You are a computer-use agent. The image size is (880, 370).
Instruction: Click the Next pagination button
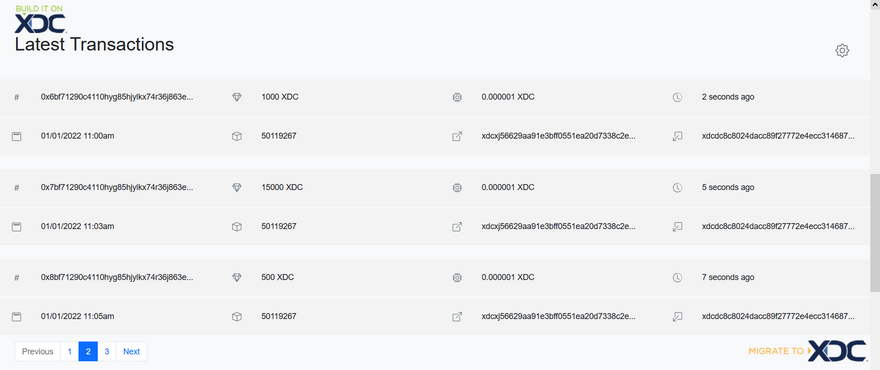[131, 351]
